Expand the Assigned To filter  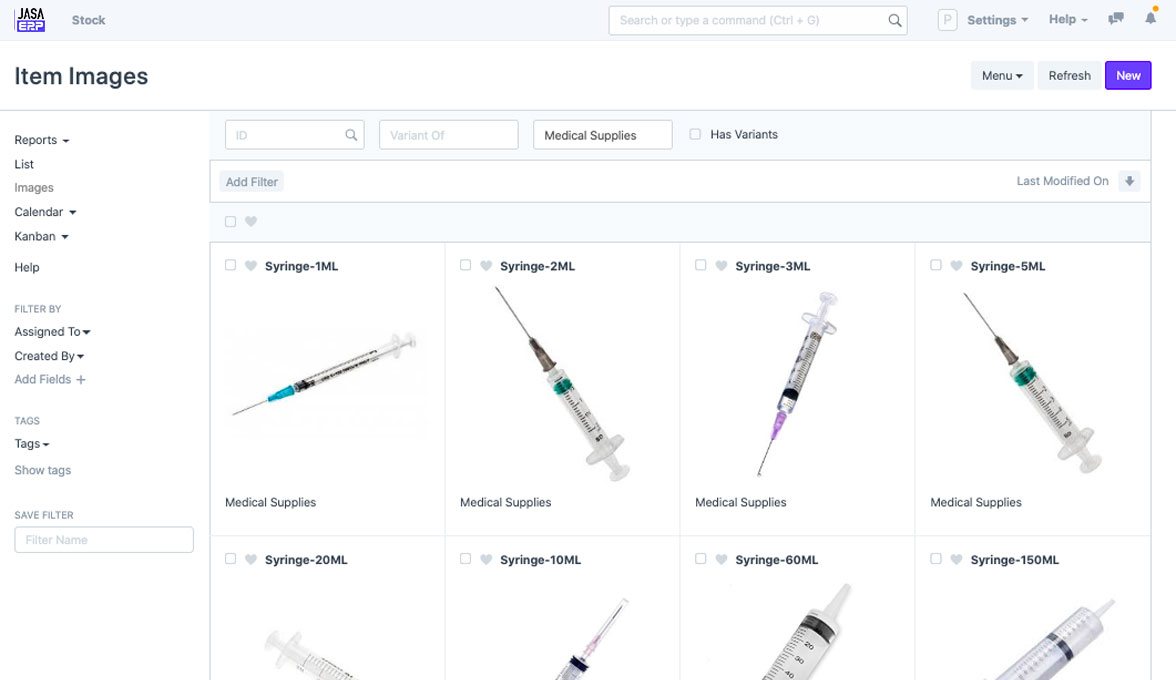click(52, 332)
